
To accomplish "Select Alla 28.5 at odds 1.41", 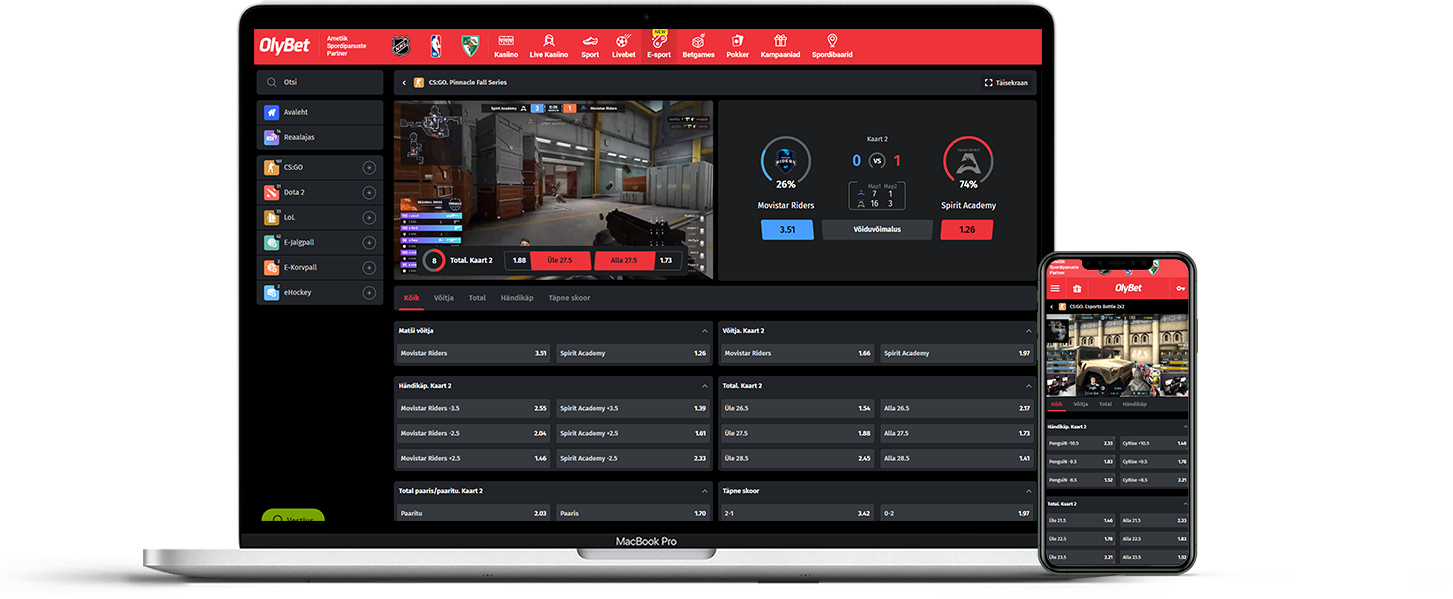I will (957, 458).
